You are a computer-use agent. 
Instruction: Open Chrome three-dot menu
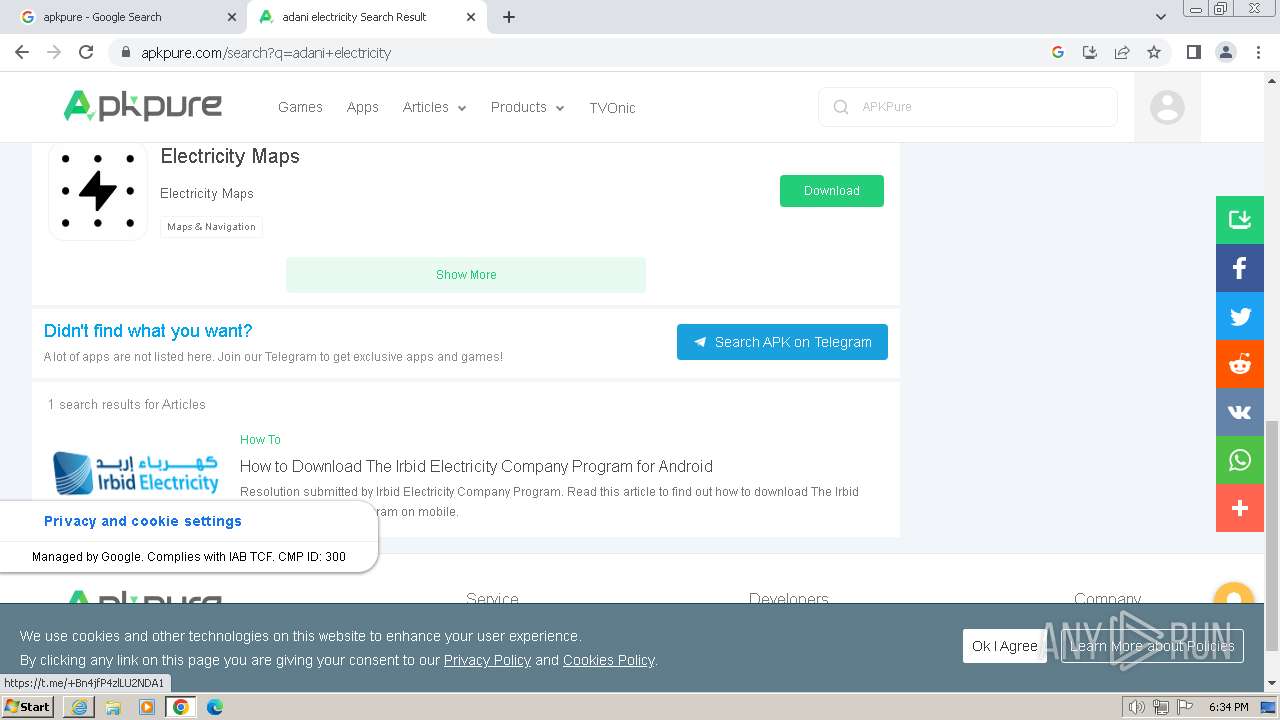(x=1258, y=52)
